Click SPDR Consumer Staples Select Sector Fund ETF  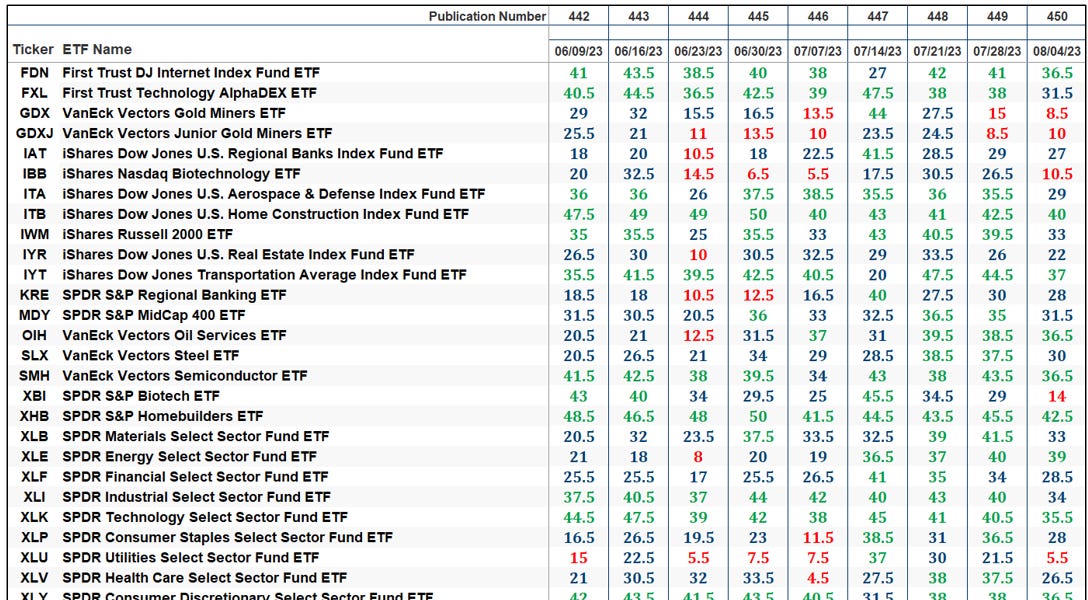[x=228, y=537]
